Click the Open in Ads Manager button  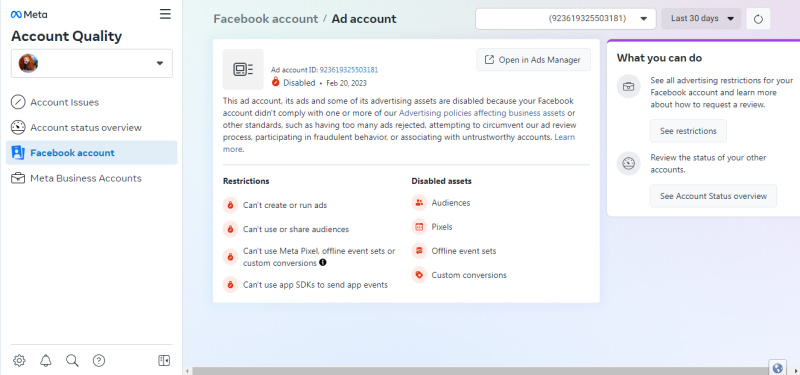(533, 60)
